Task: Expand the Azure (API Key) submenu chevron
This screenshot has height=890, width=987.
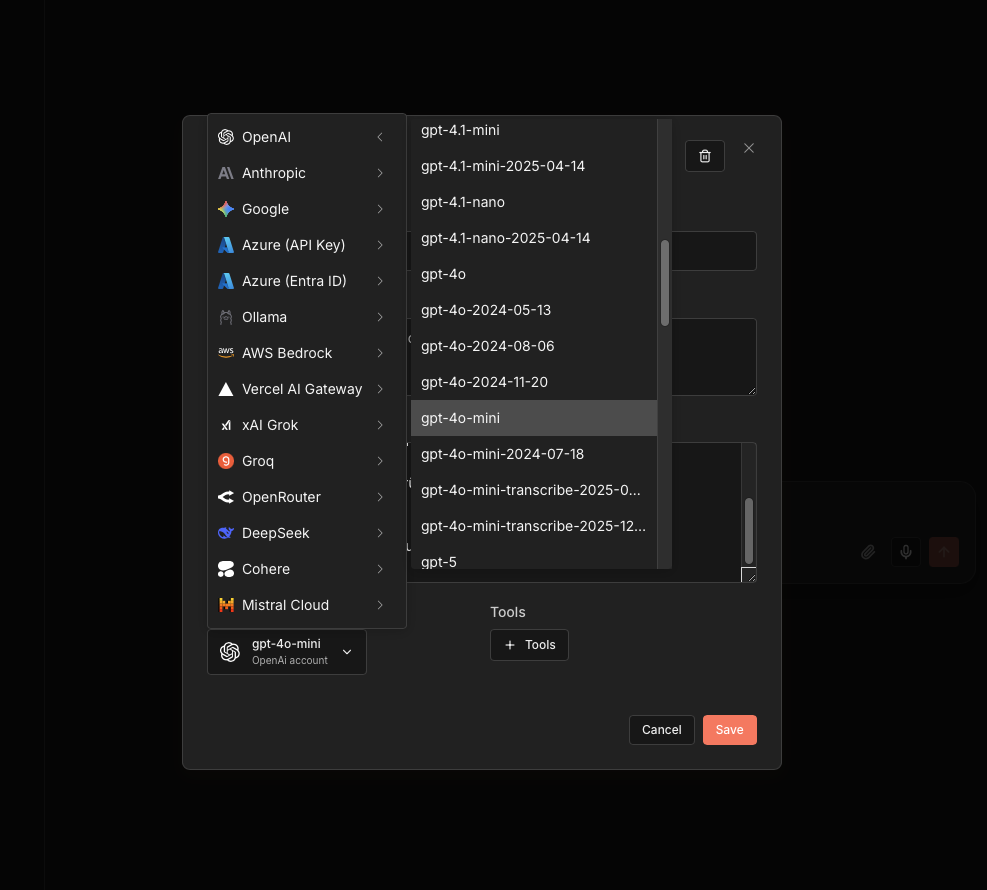Action: click(380, 245)
